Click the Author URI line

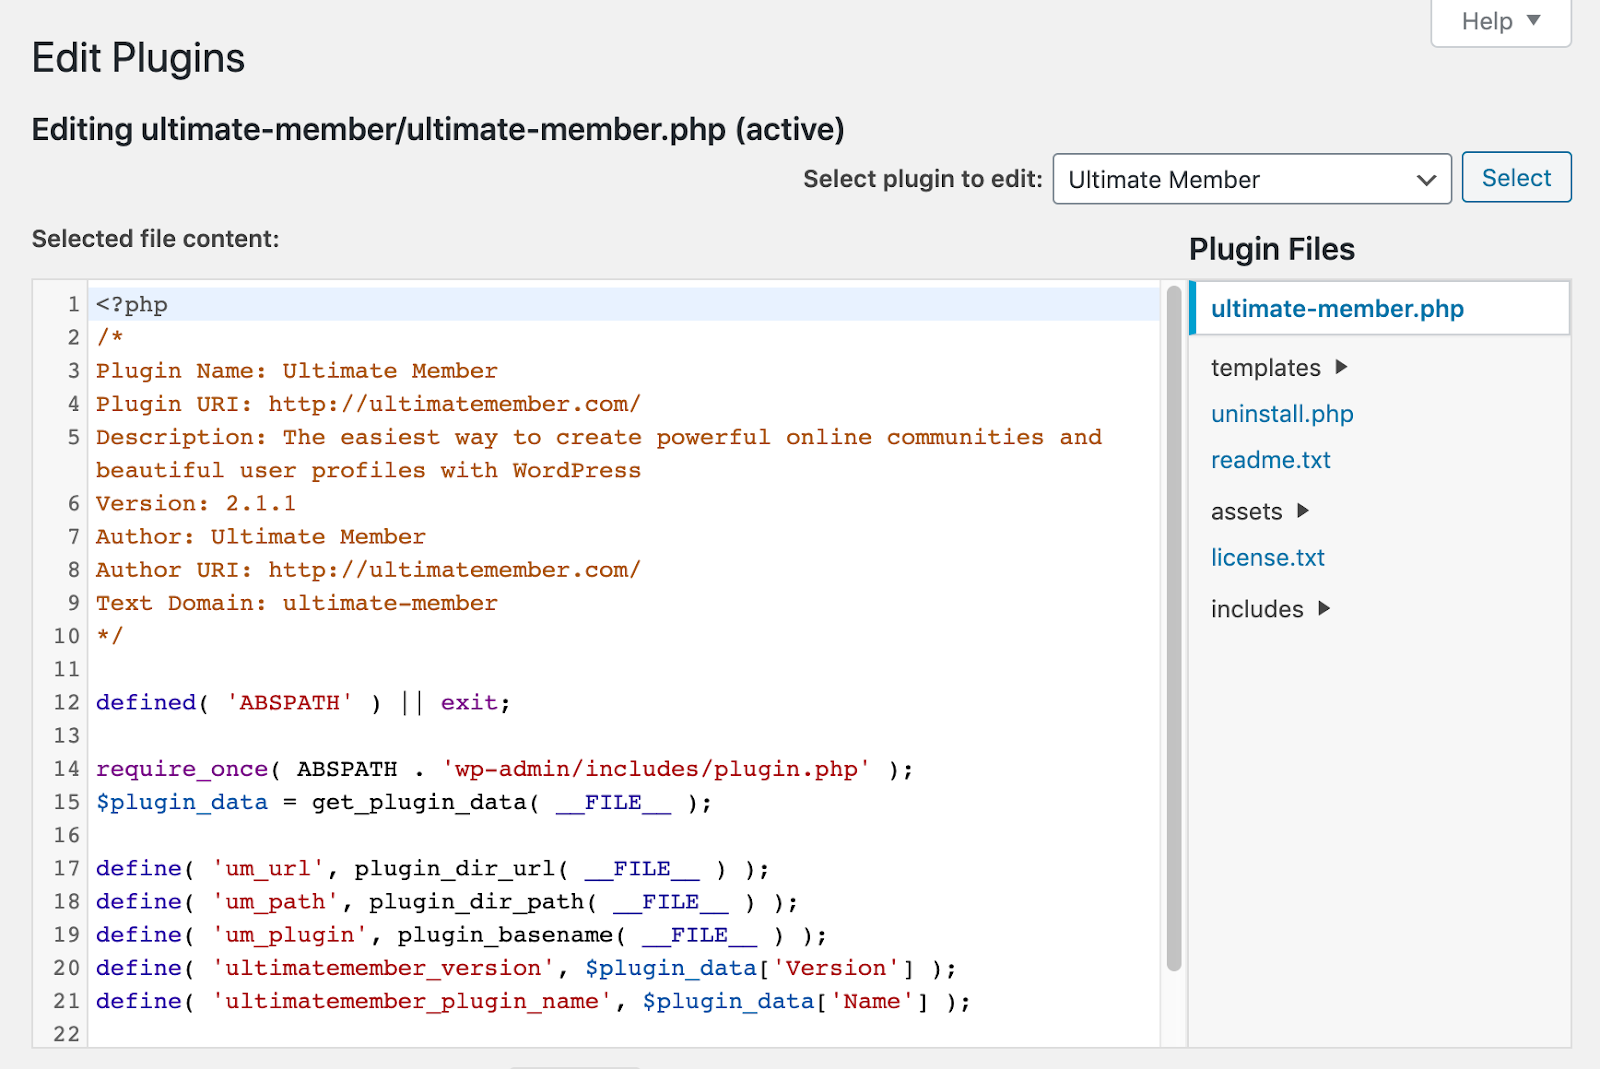tap(368, 570)
